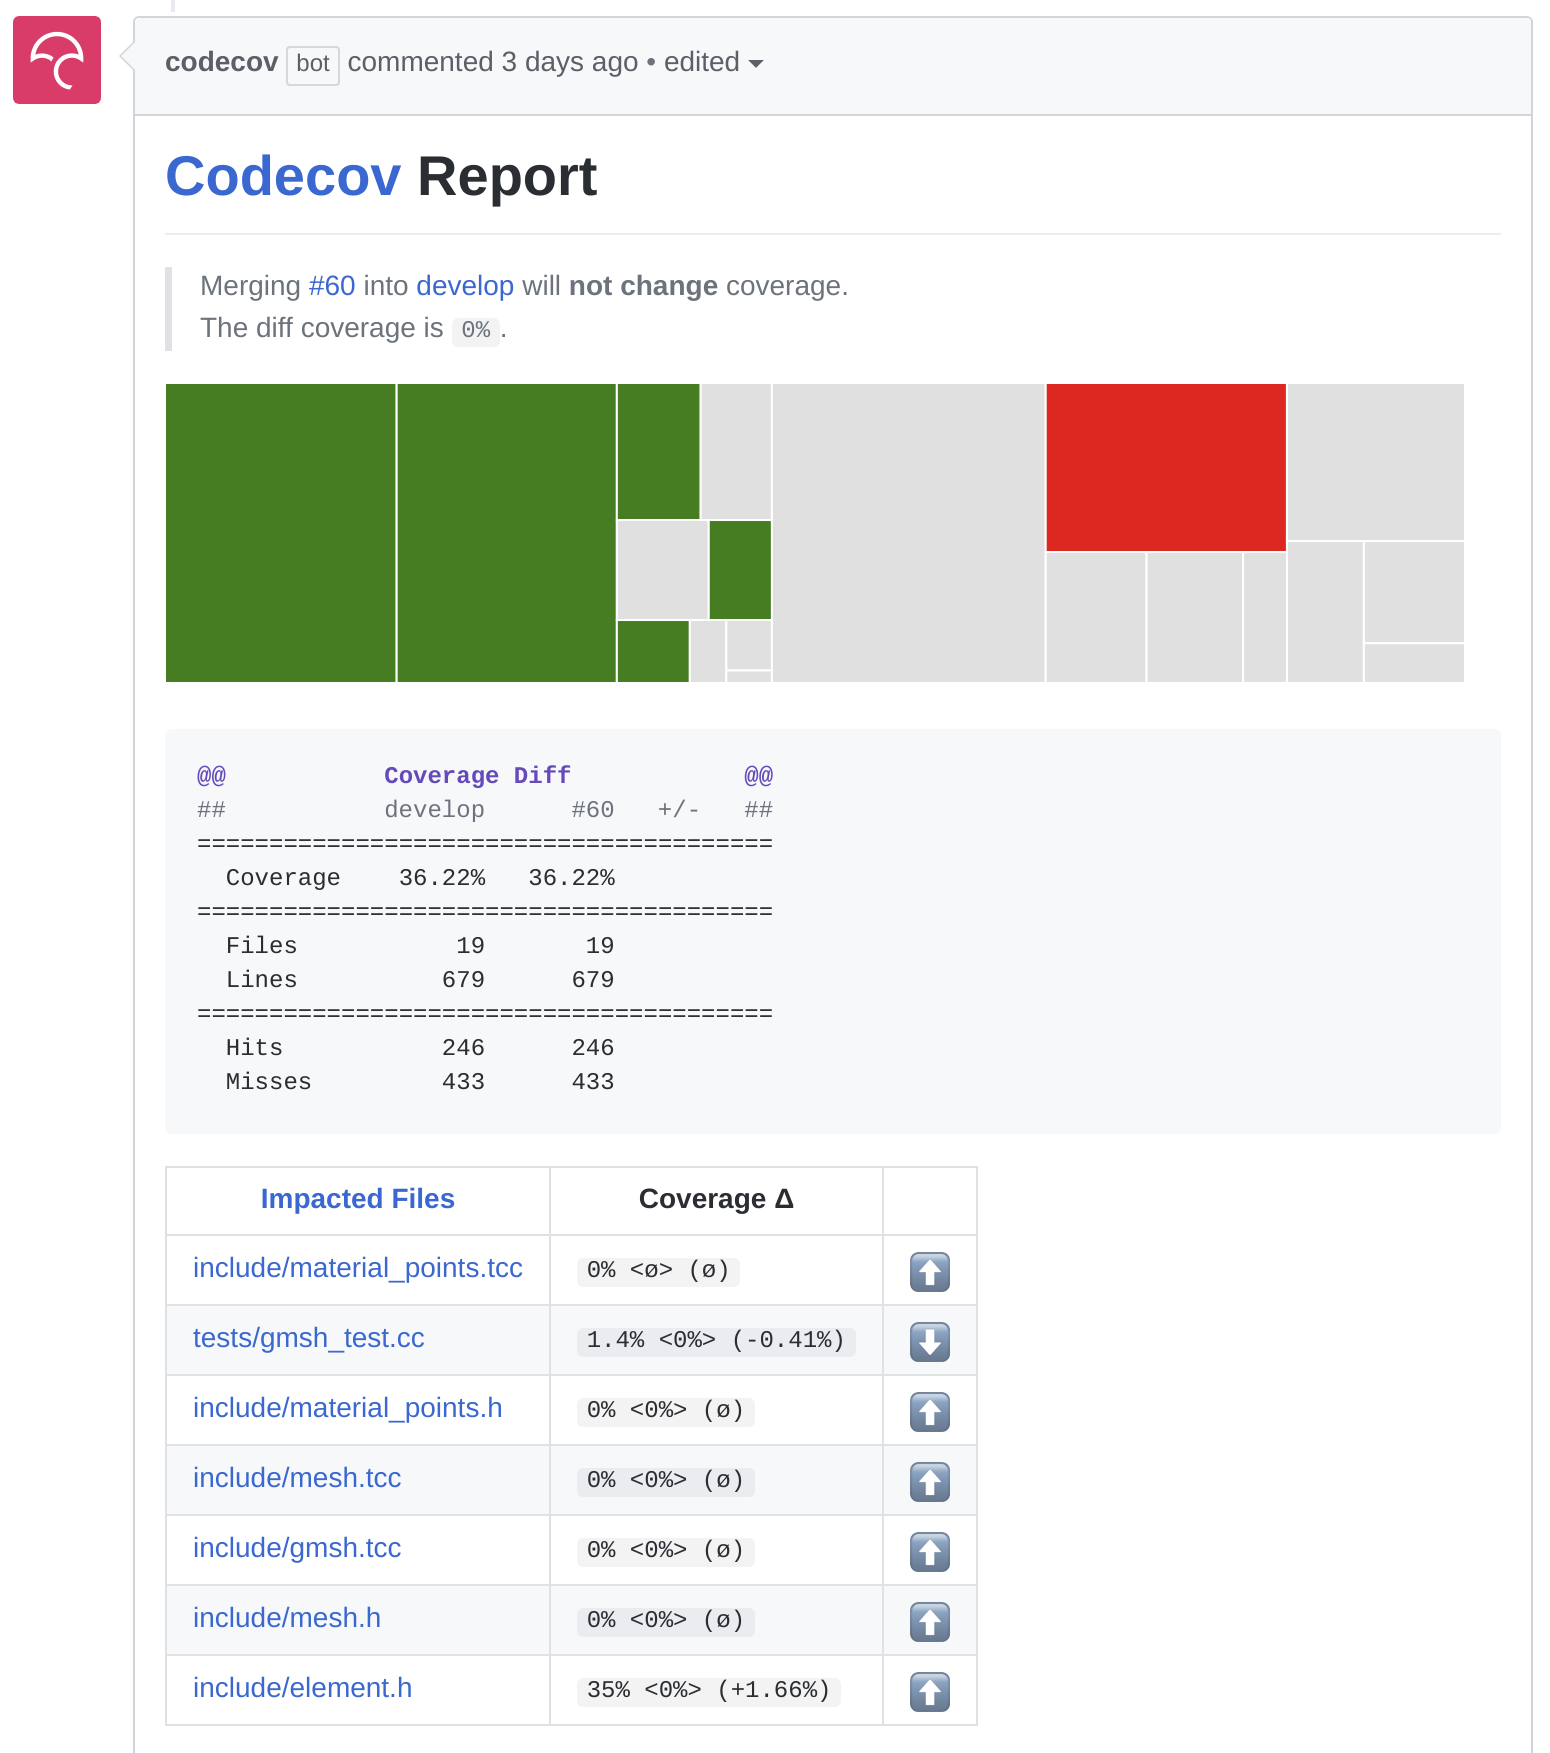
Task: Click the 'Coverage Δ' column header
Action: tap(716, 1199)
